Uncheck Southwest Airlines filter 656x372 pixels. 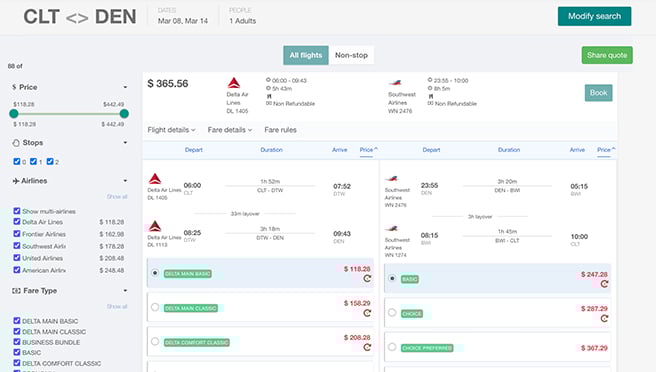[x=17, y=246]
